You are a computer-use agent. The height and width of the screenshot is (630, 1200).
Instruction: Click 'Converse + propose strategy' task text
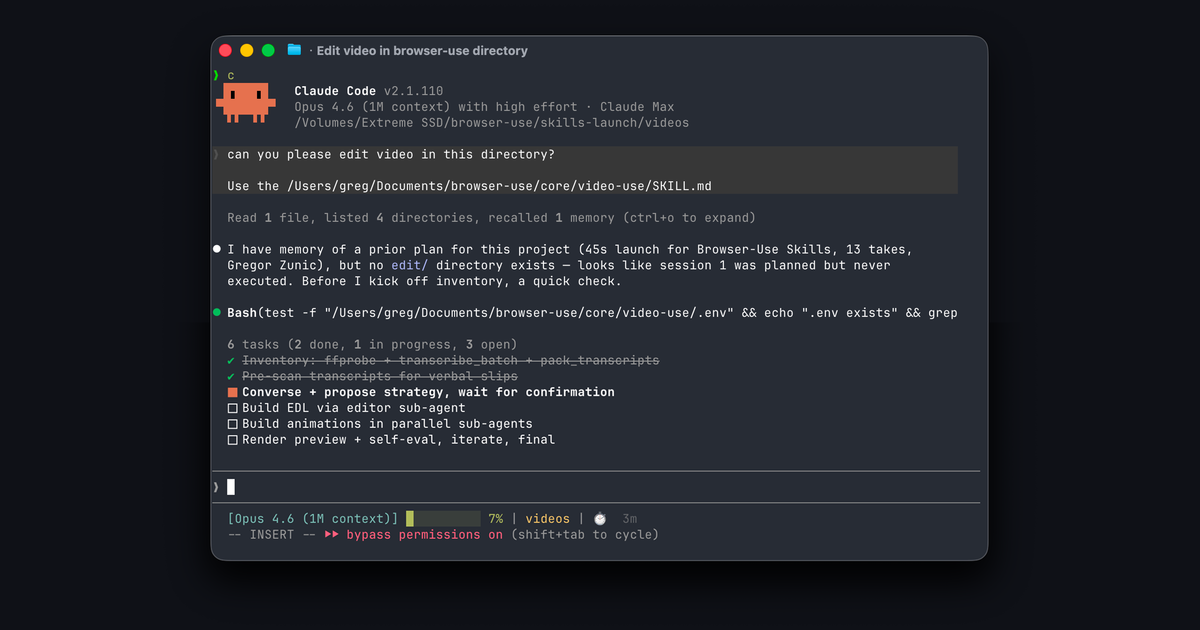(x=428, y=392)
